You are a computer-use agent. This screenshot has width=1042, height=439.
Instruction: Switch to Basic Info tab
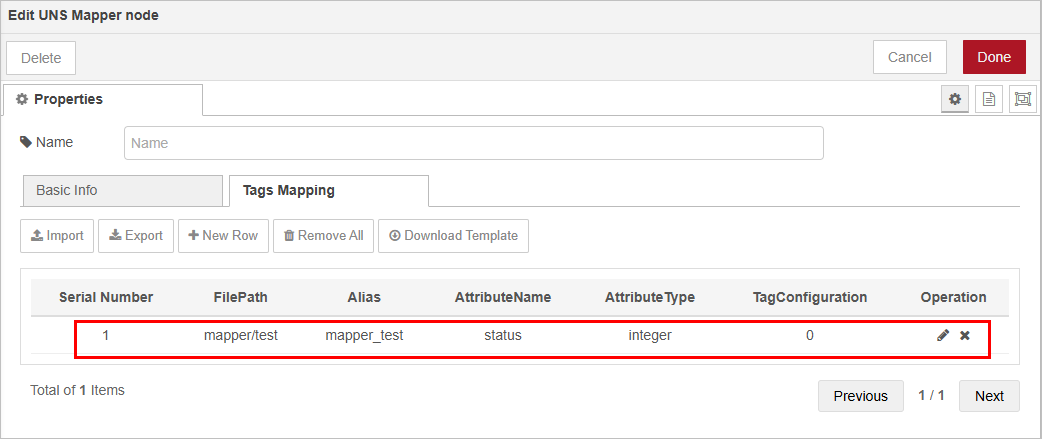[x=120, y=190]
